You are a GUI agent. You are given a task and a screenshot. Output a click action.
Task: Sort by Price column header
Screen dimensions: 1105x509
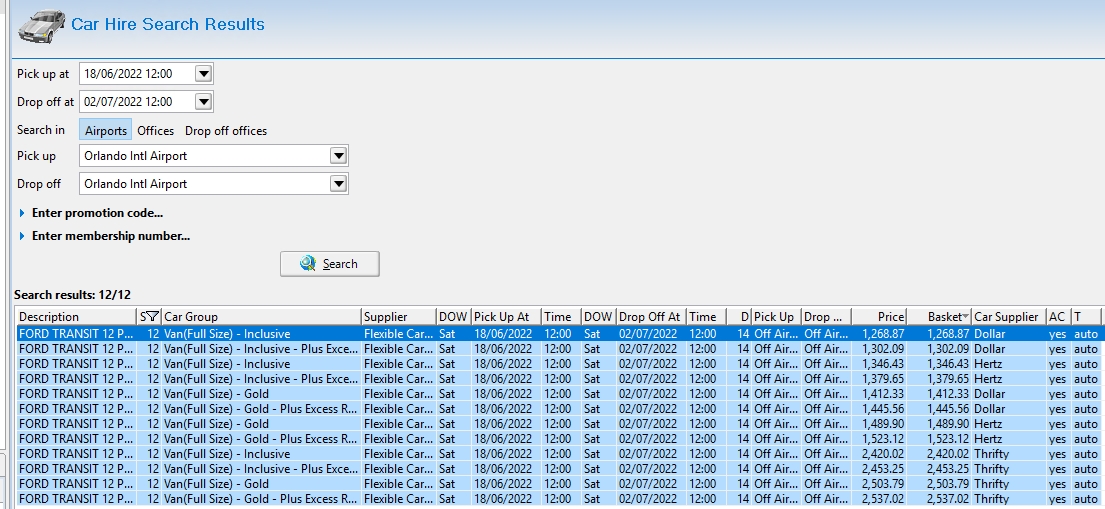tap(879, 317)
